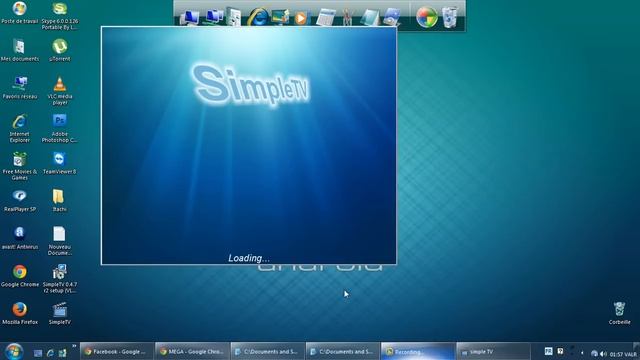Click the My Computer icon in top dock
Image resolution: width=640 pixels, height=360 pixels.
(189, 18)
